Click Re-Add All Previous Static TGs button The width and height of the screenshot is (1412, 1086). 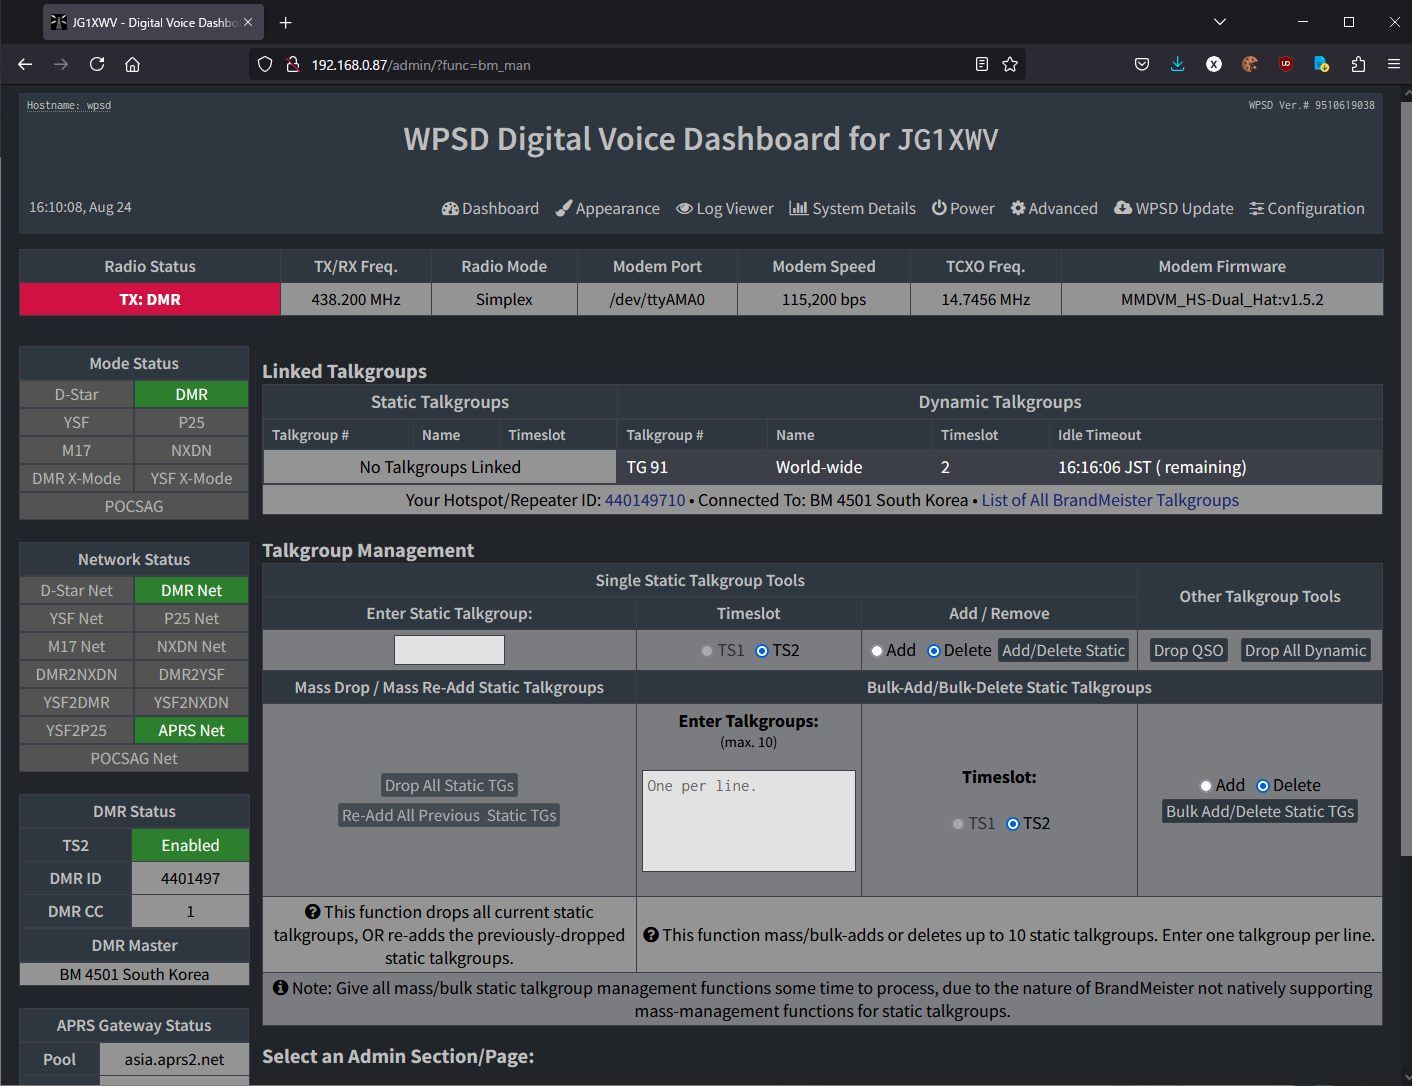[x=449, y=815]
